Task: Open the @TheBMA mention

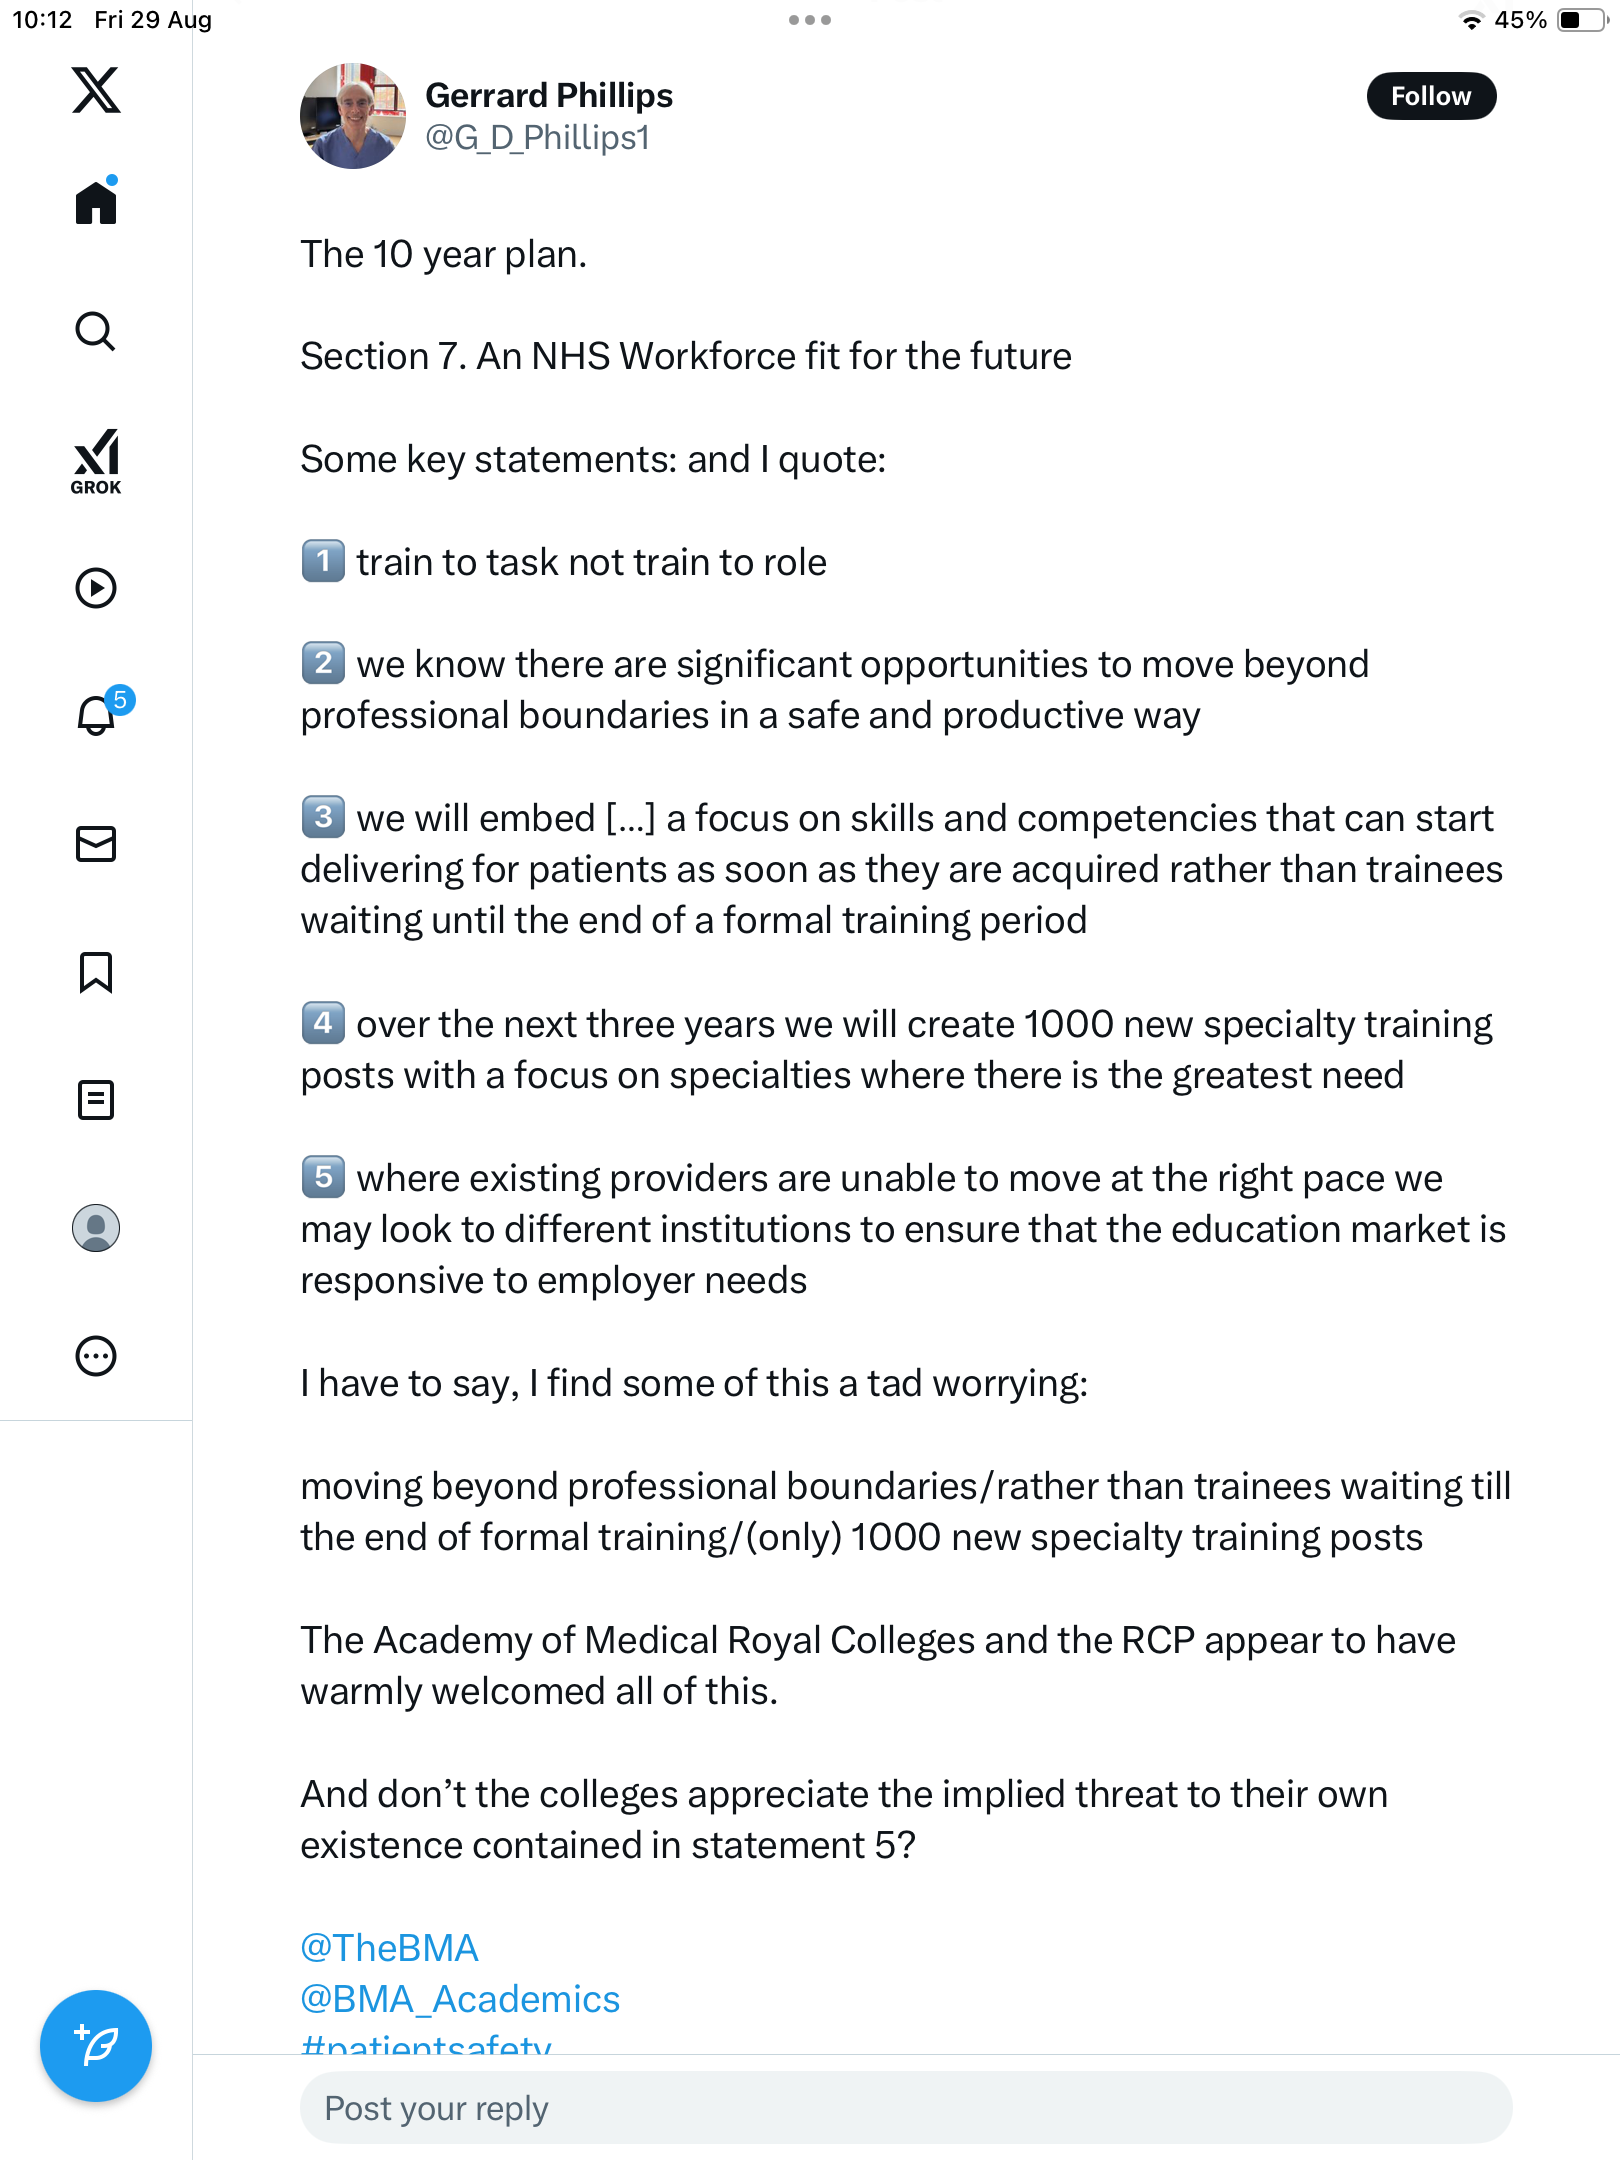Action: [x=389, y=1948]
